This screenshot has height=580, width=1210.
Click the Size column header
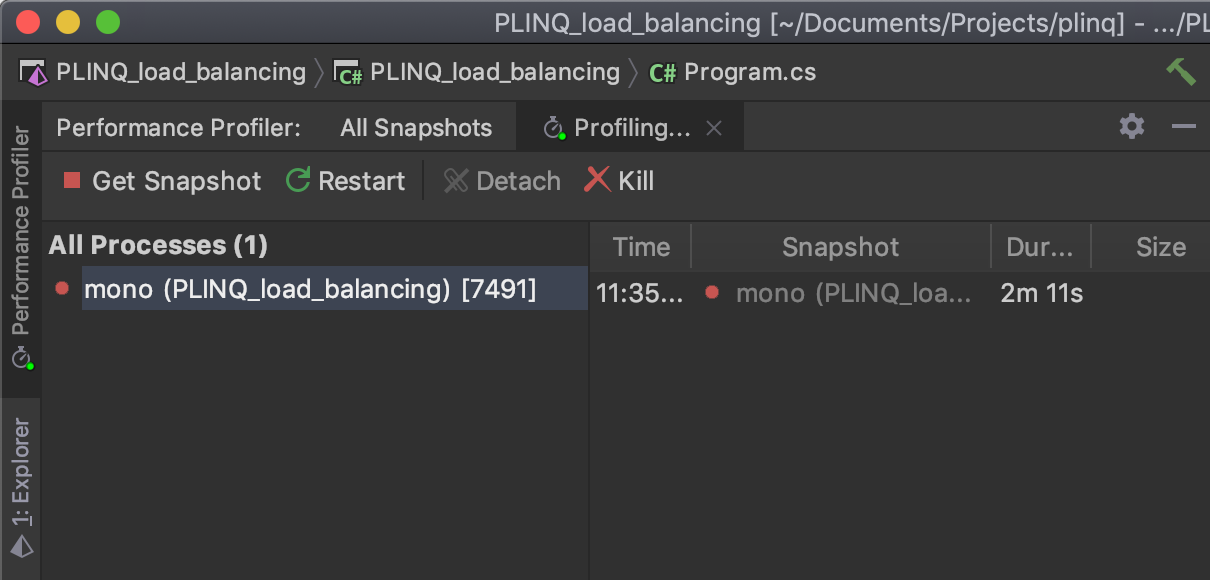coord(1160,248)
